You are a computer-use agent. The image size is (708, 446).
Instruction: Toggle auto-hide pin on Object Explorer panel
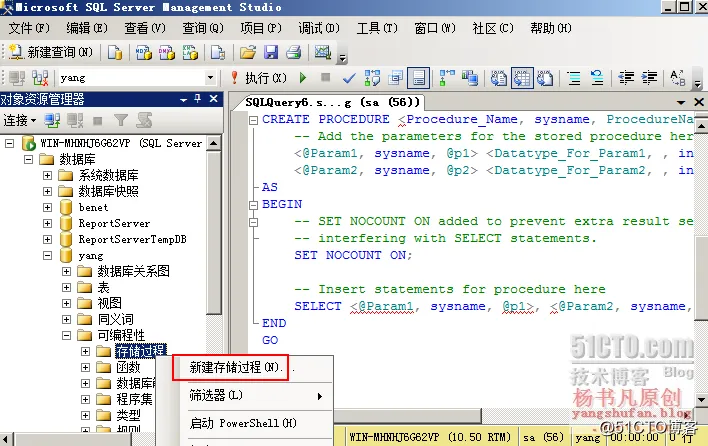pos(198,98)
